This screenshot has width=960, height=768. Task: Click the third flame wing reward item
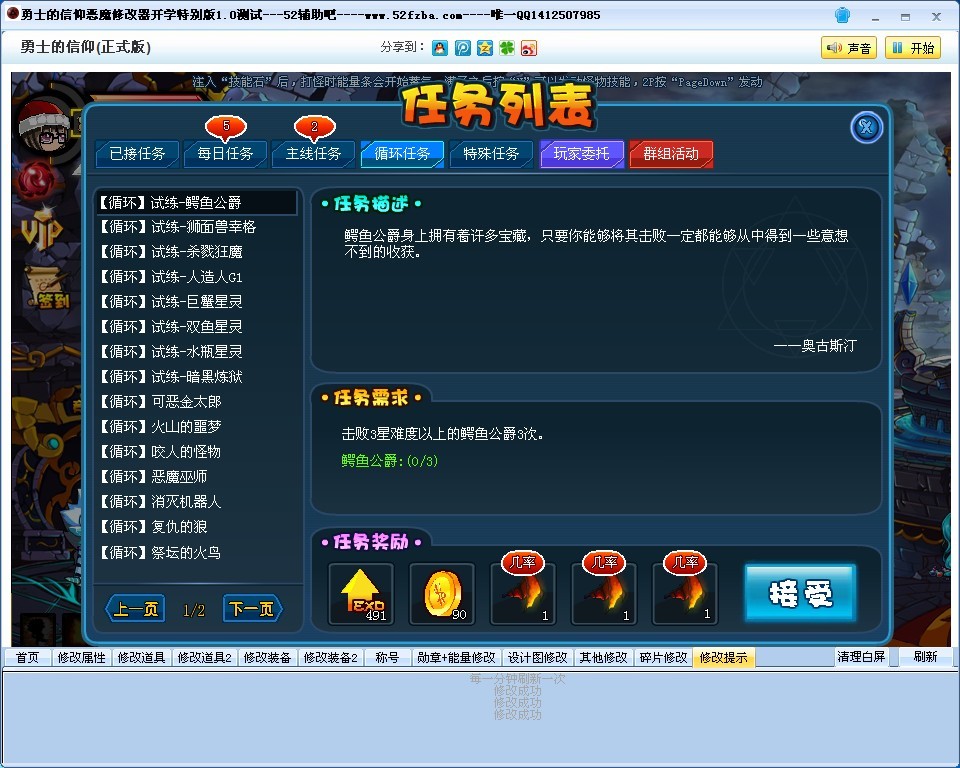(x=684, y=594)
